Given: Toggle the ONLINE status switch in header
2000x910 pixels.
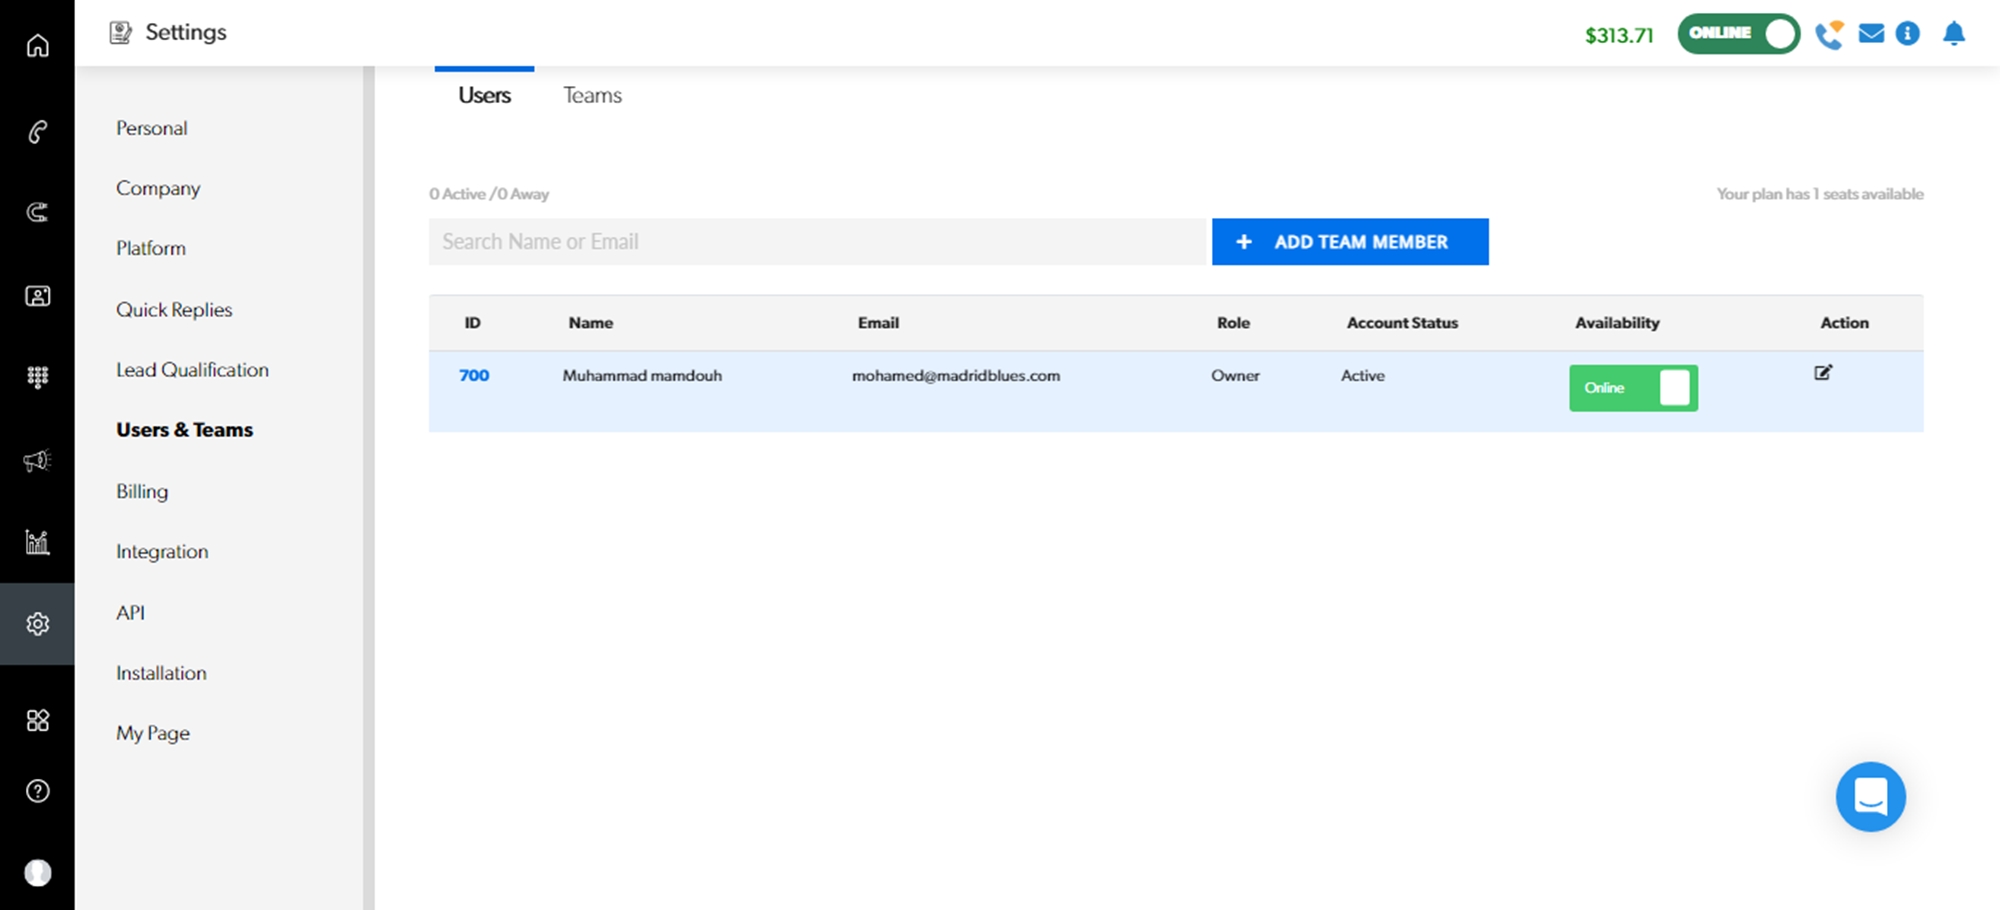Looking at the screenshot, I should pos(1738,34).
